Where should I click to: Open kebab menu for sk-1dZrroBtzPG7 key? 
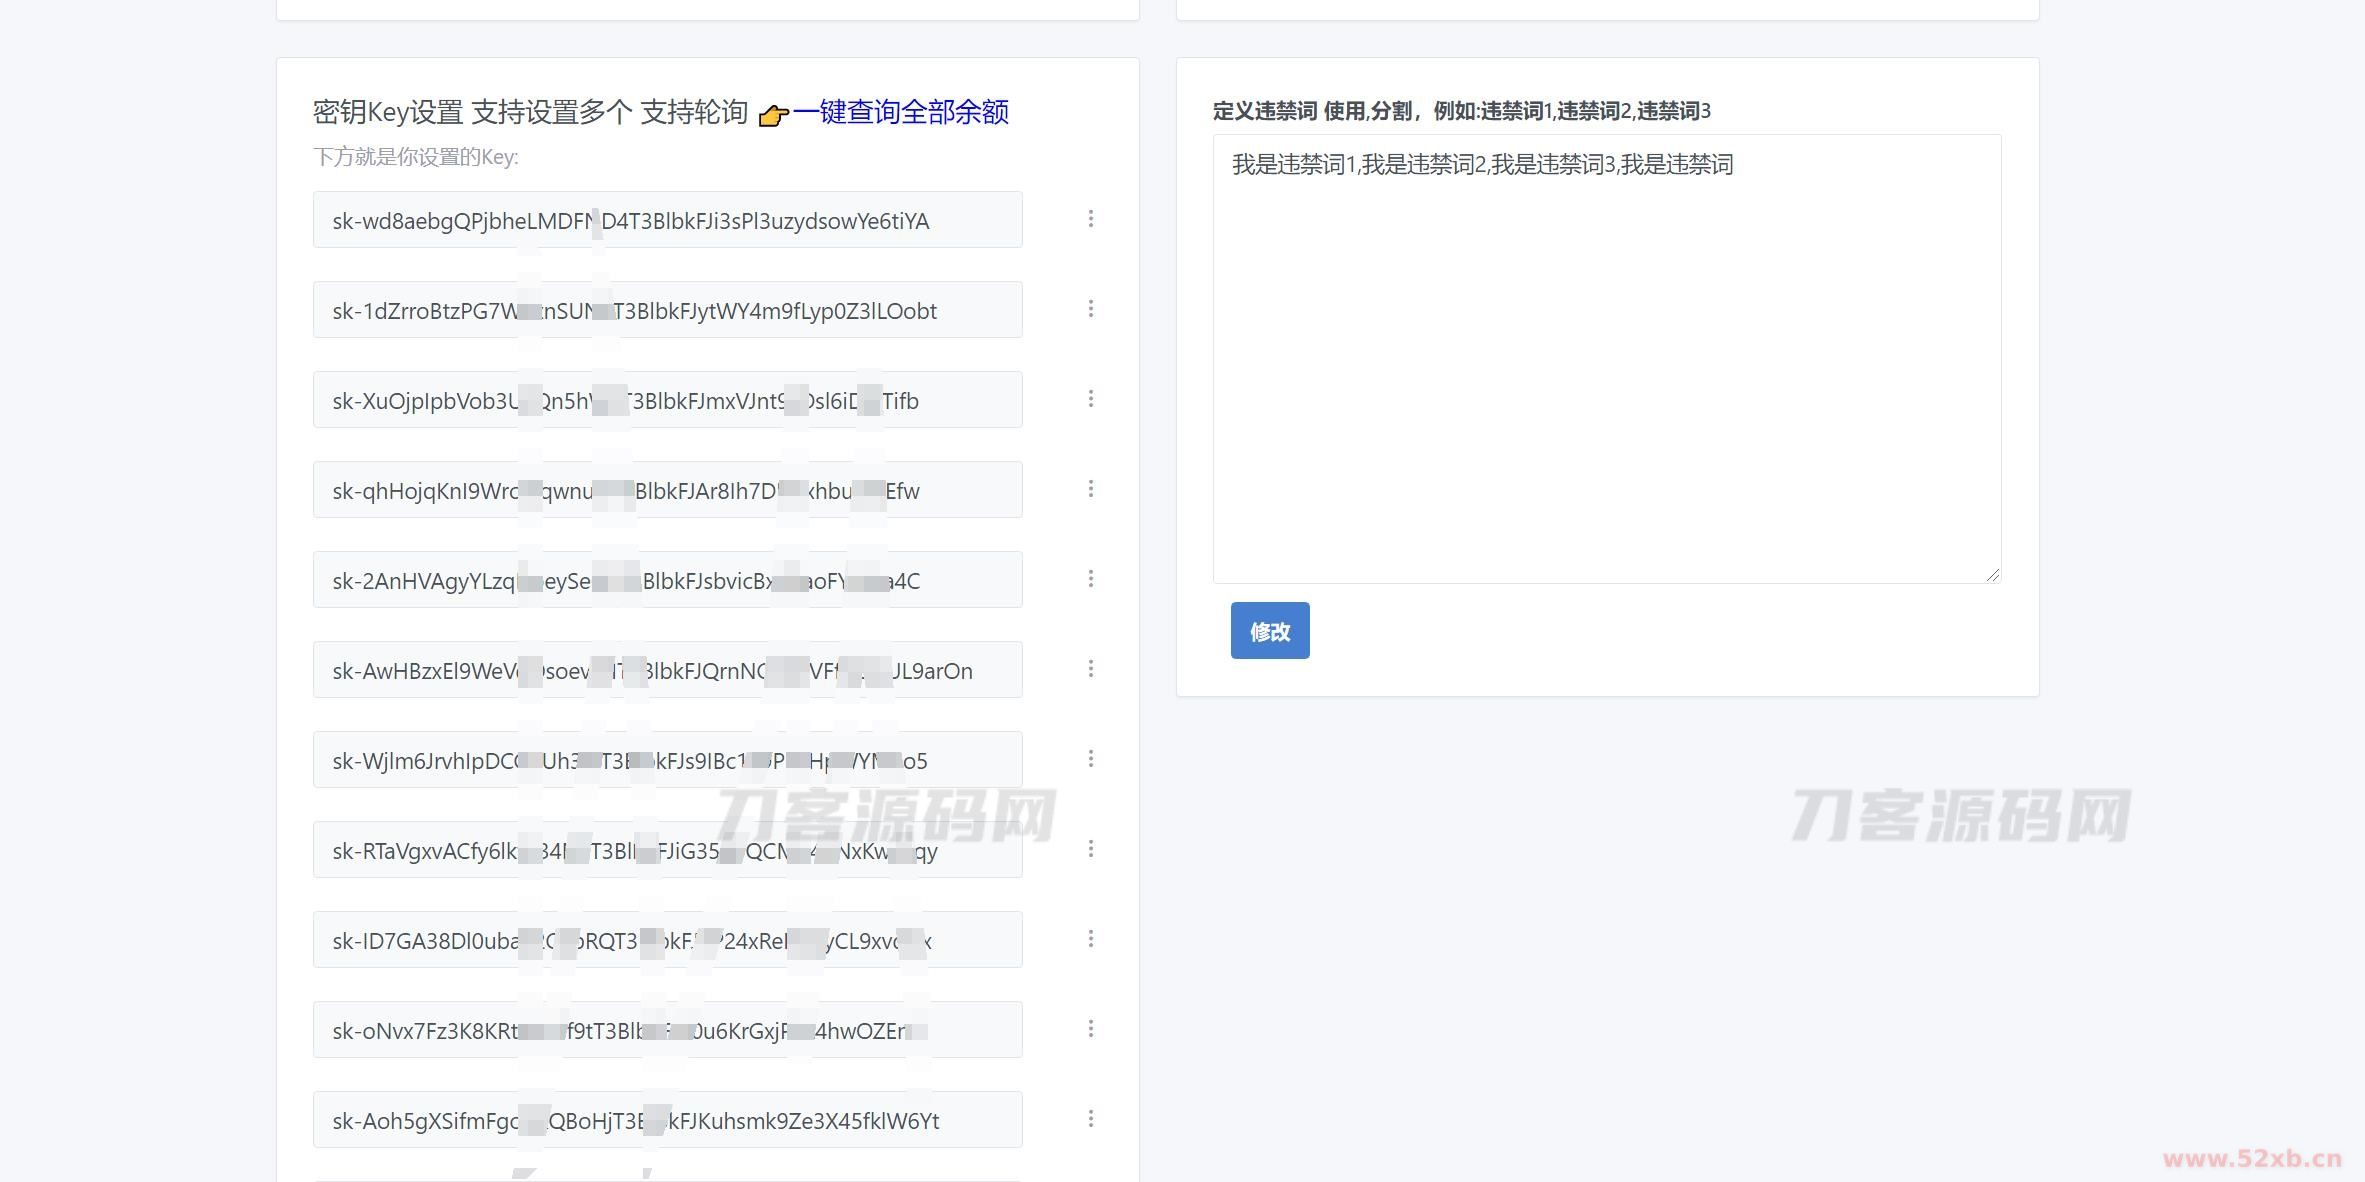point(1090,309)
